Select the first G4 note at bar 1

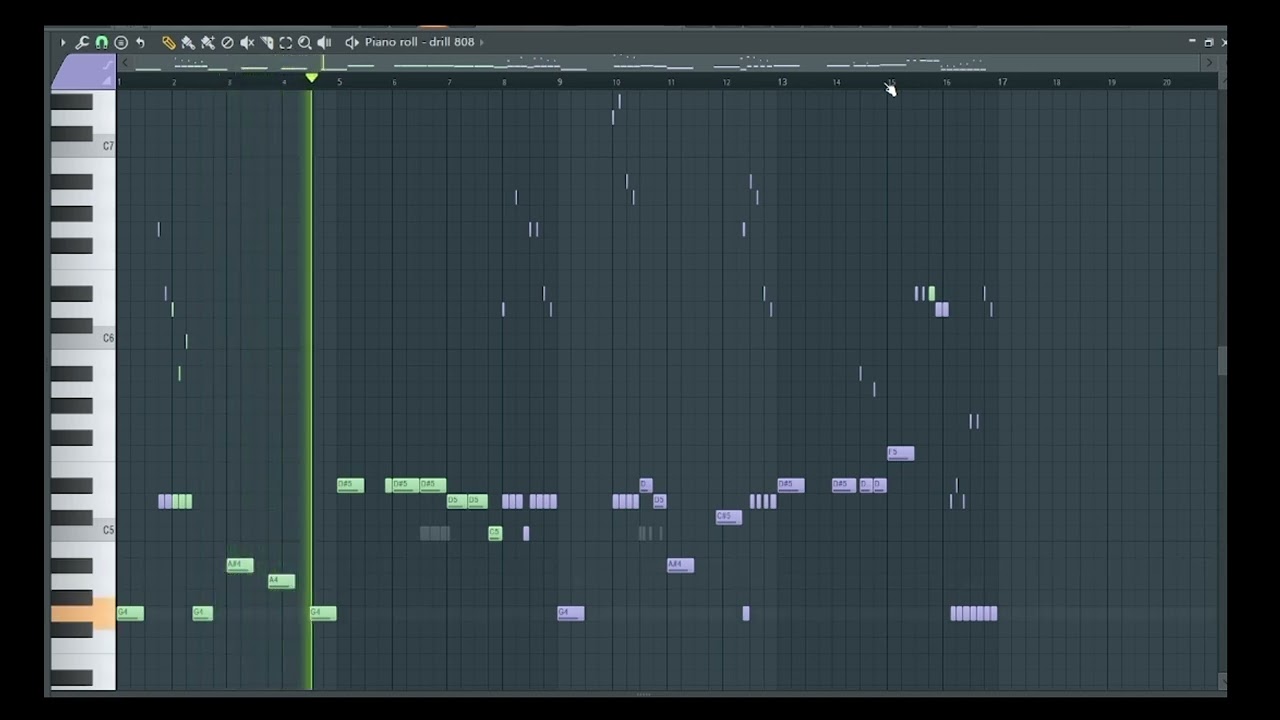click(x=130, y=613)
